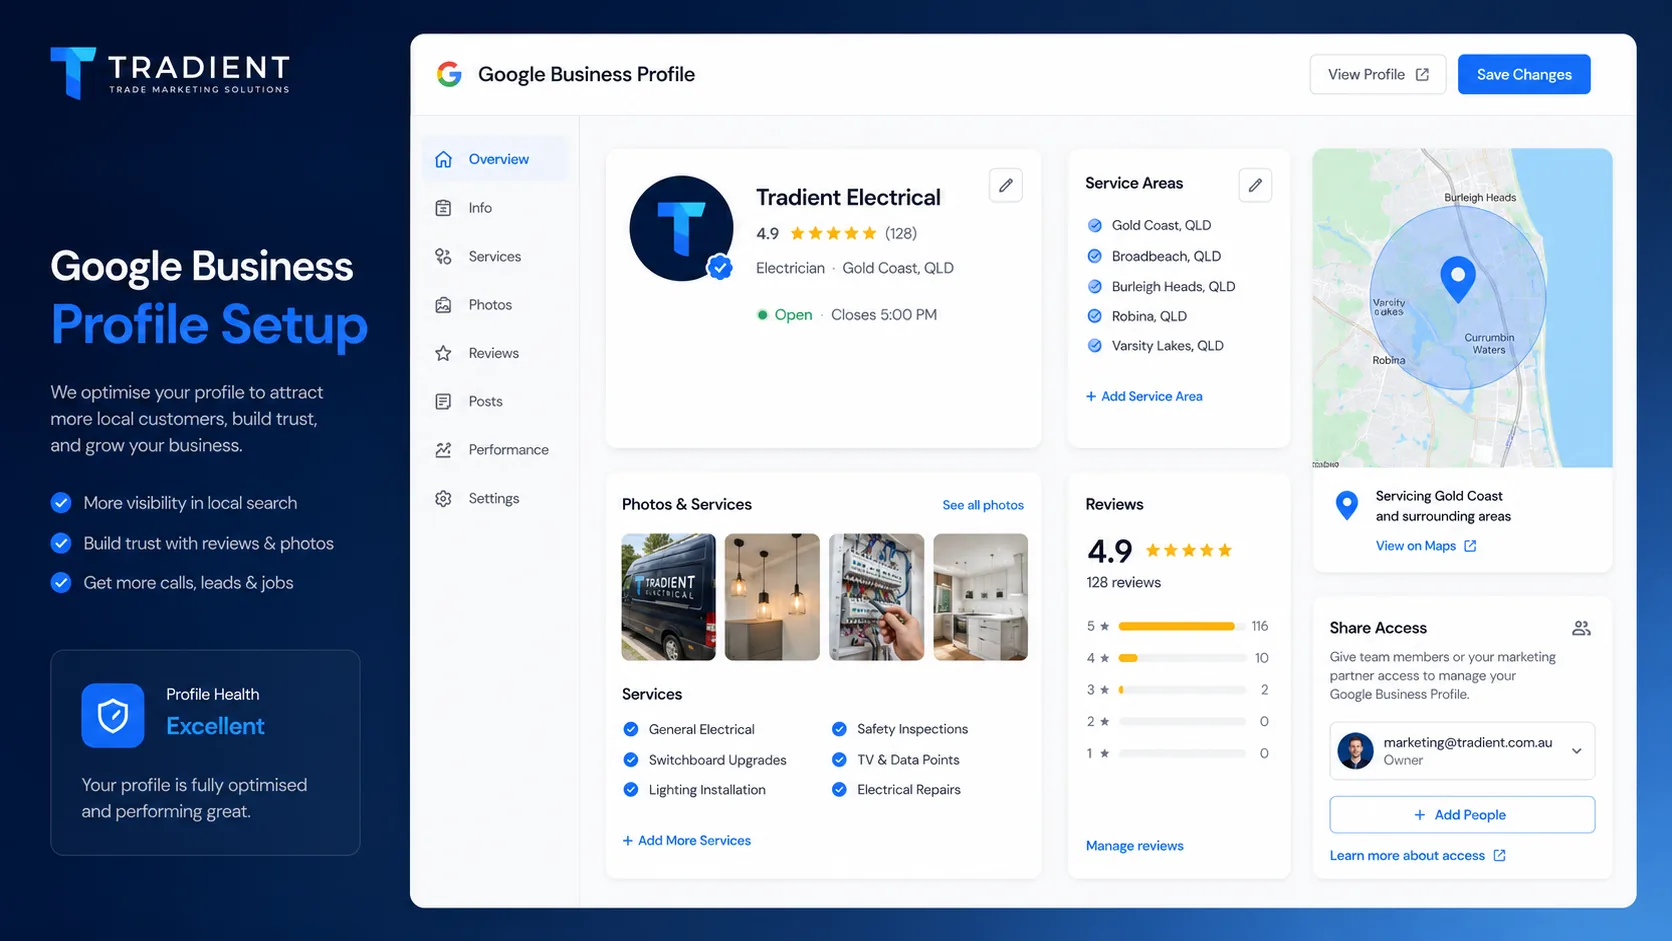Edit the Tradient Electrical business card
Viewport: 1672px width, 941px height.
pos(1006,185)
